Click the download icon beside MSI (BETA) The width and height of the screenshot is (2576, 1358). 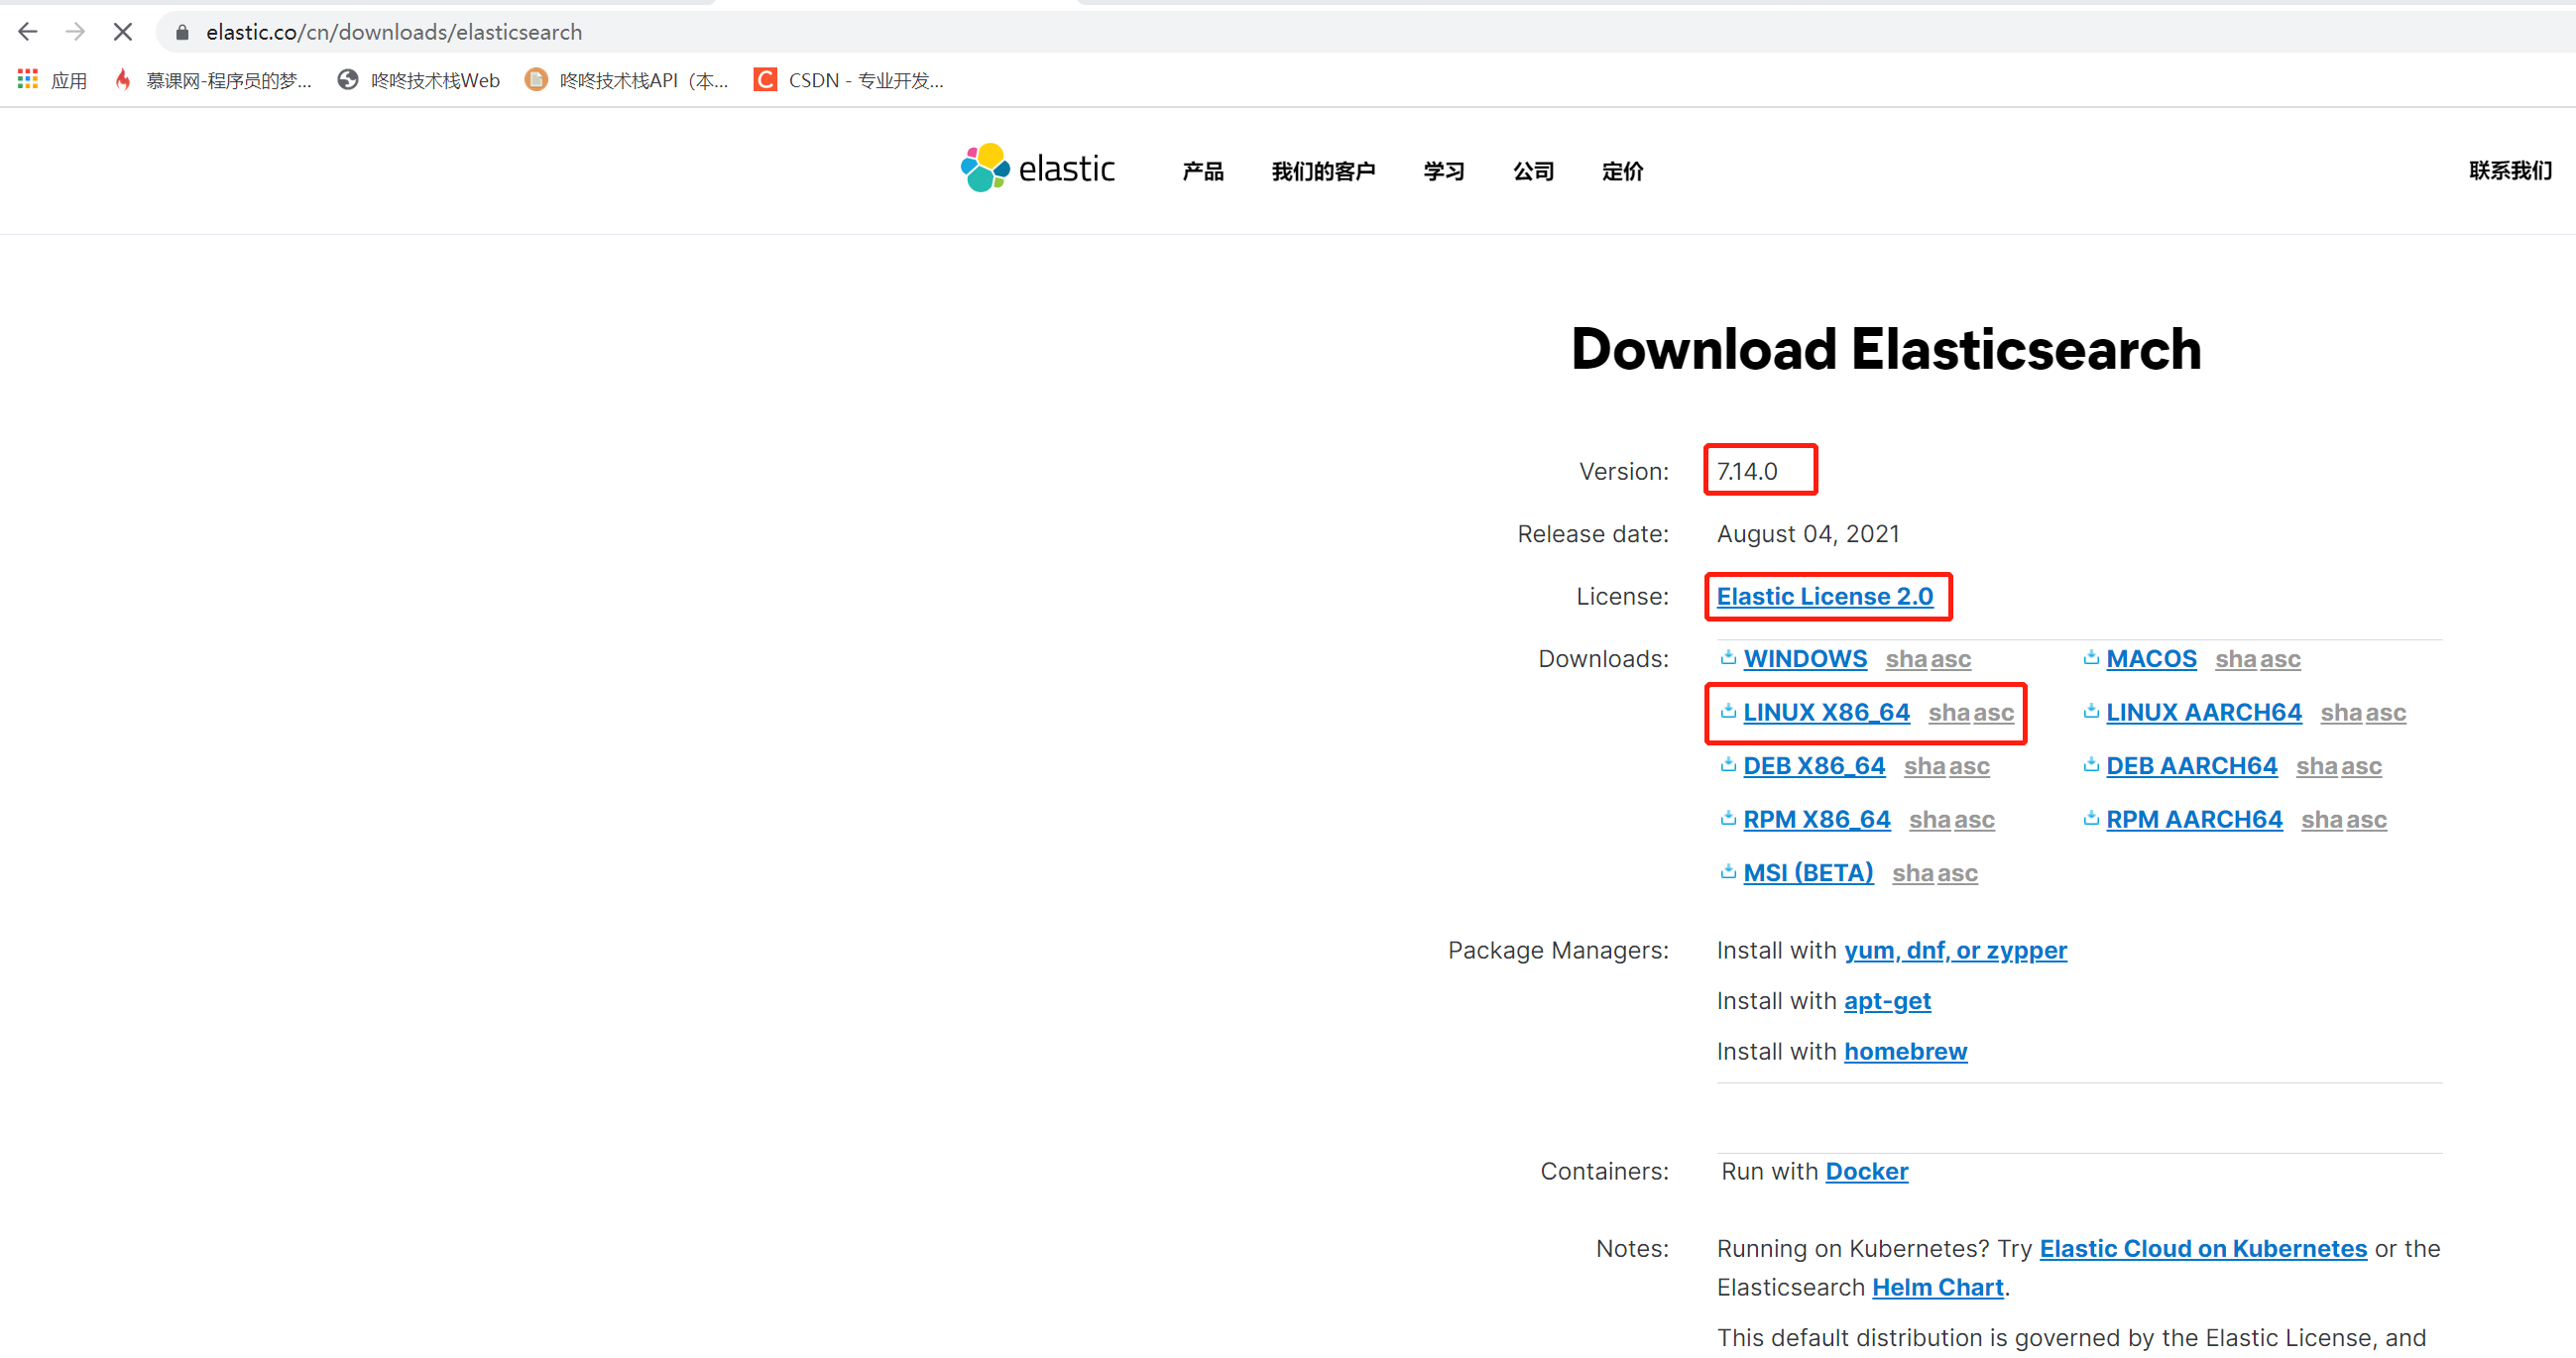[1728, 871]
